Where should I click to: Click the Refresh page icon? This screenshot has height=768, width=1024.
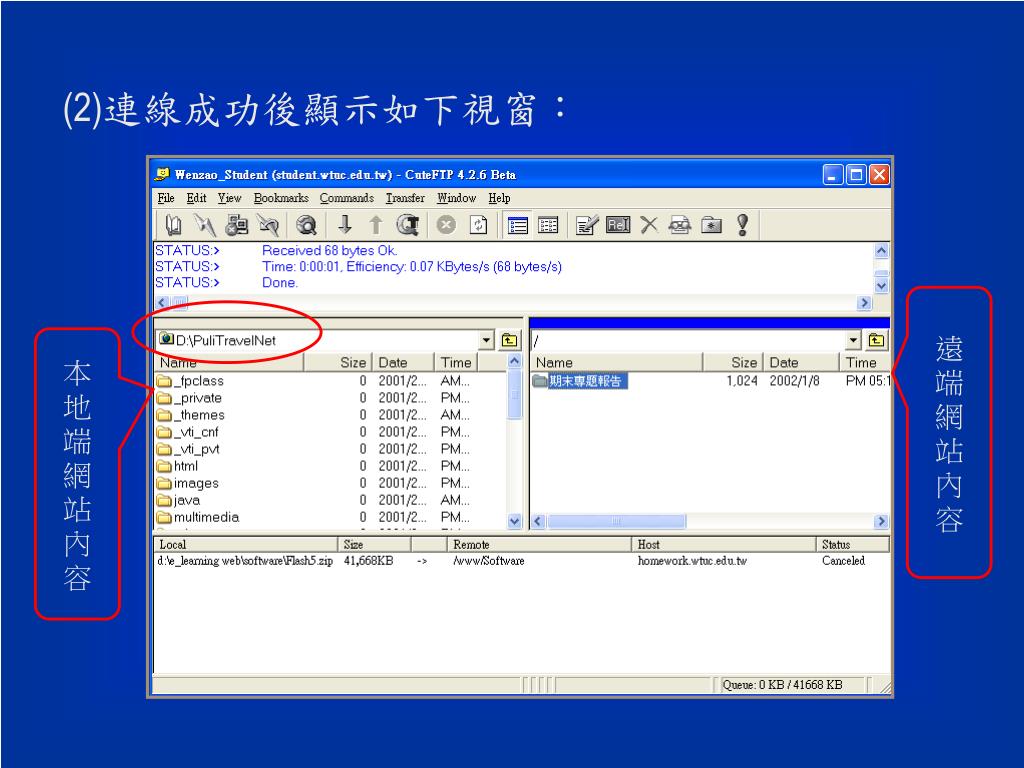tap(479, 225)
